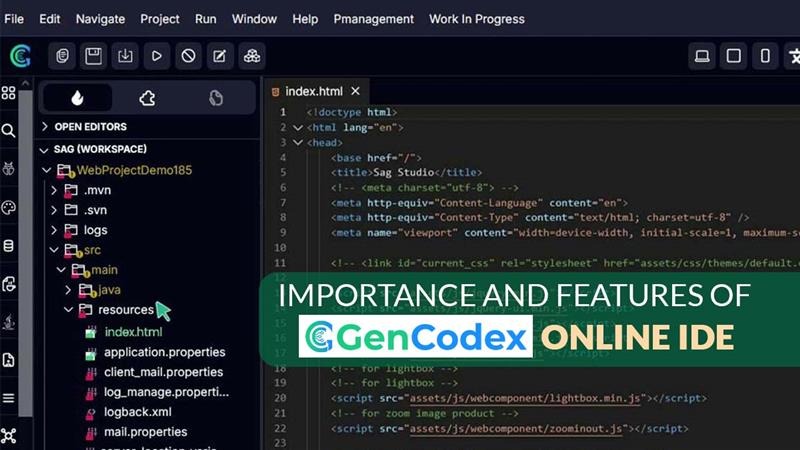The width and height of the screenshot is (800, 450).
Task: Select the laptop preview mode icon
Action: click(x=702, y=56)
